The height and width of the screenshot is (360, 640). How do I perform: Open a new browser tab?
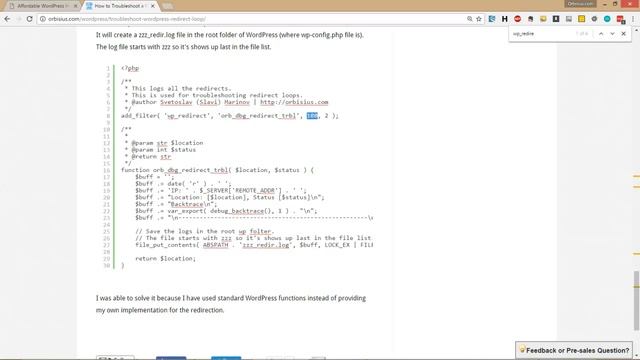(x=167, y=6)
